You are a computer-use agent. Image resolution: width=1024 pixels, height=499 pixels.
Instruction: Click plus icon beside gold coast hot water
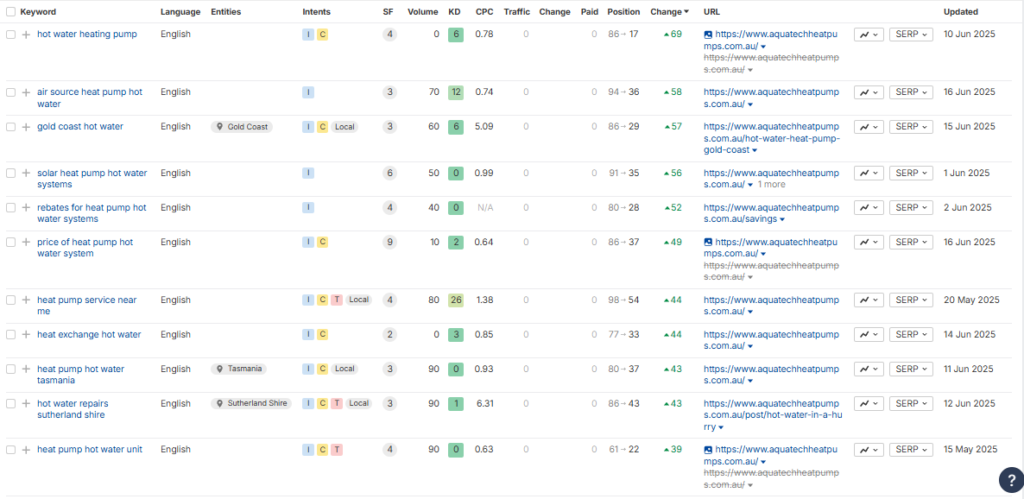(x=26, y=127)
